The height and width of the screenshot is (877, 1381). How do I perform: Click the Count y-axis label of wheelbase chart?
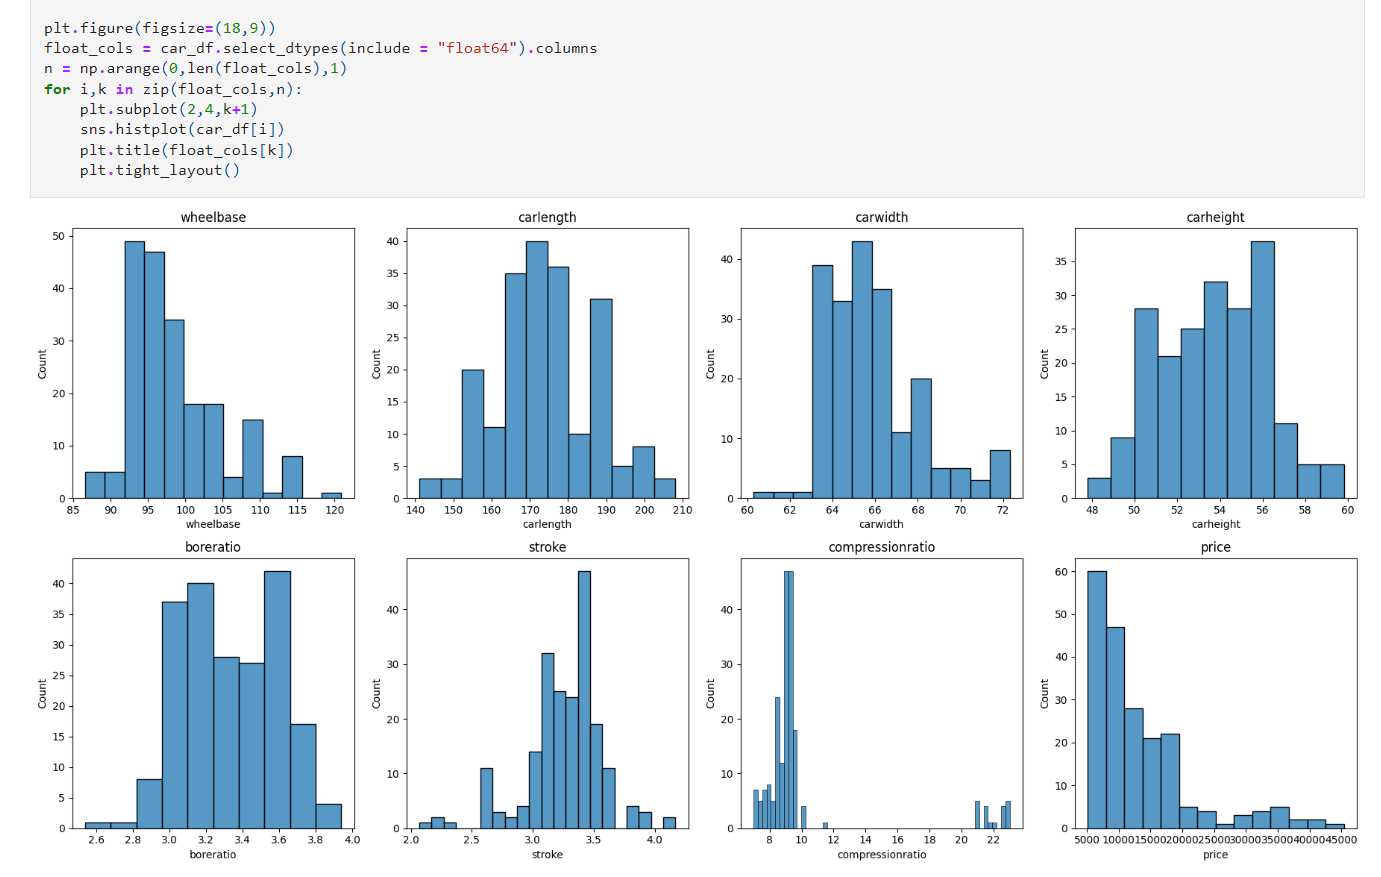tap(42, 364)
